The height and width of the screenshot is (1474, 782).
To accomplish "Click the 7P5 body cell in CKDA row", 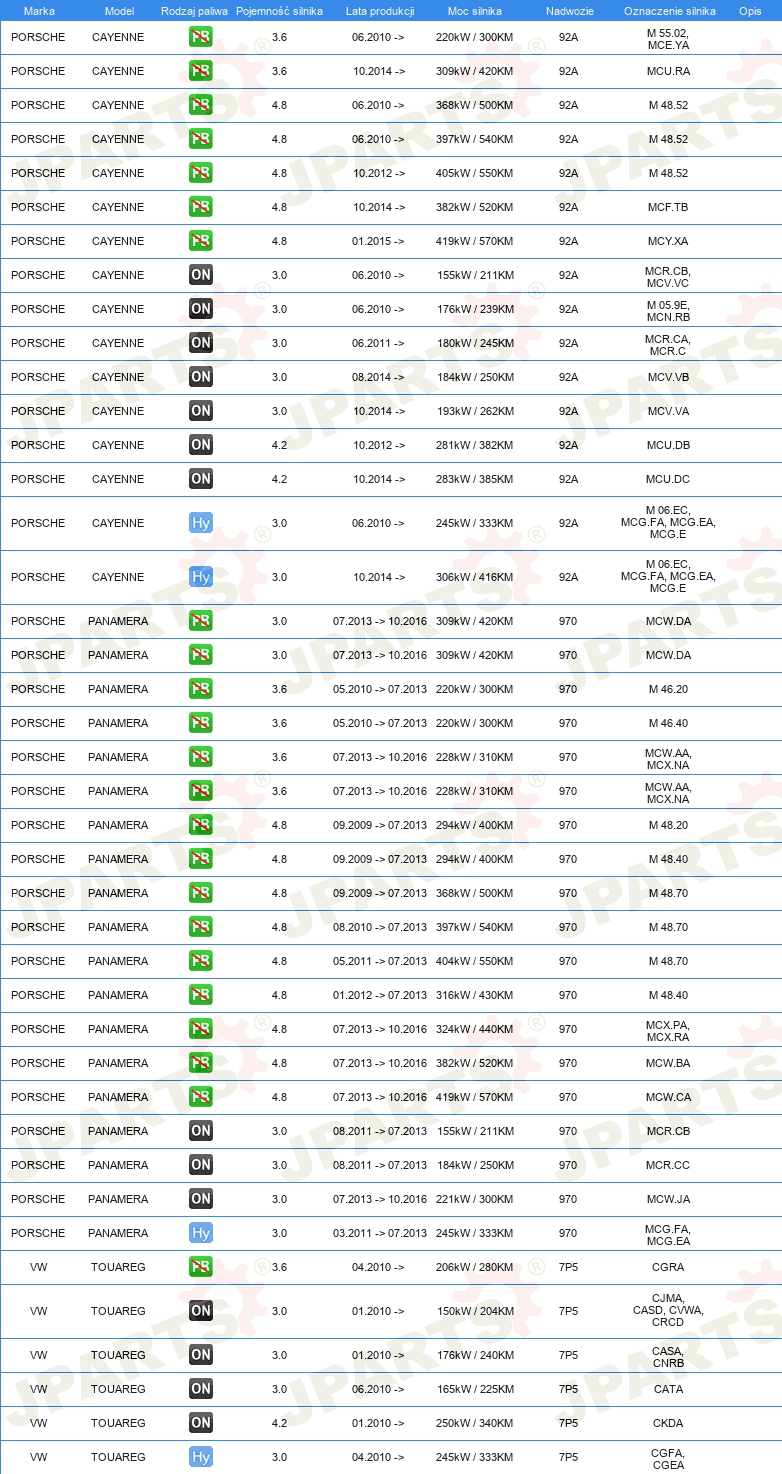I will click(568, 1423).
